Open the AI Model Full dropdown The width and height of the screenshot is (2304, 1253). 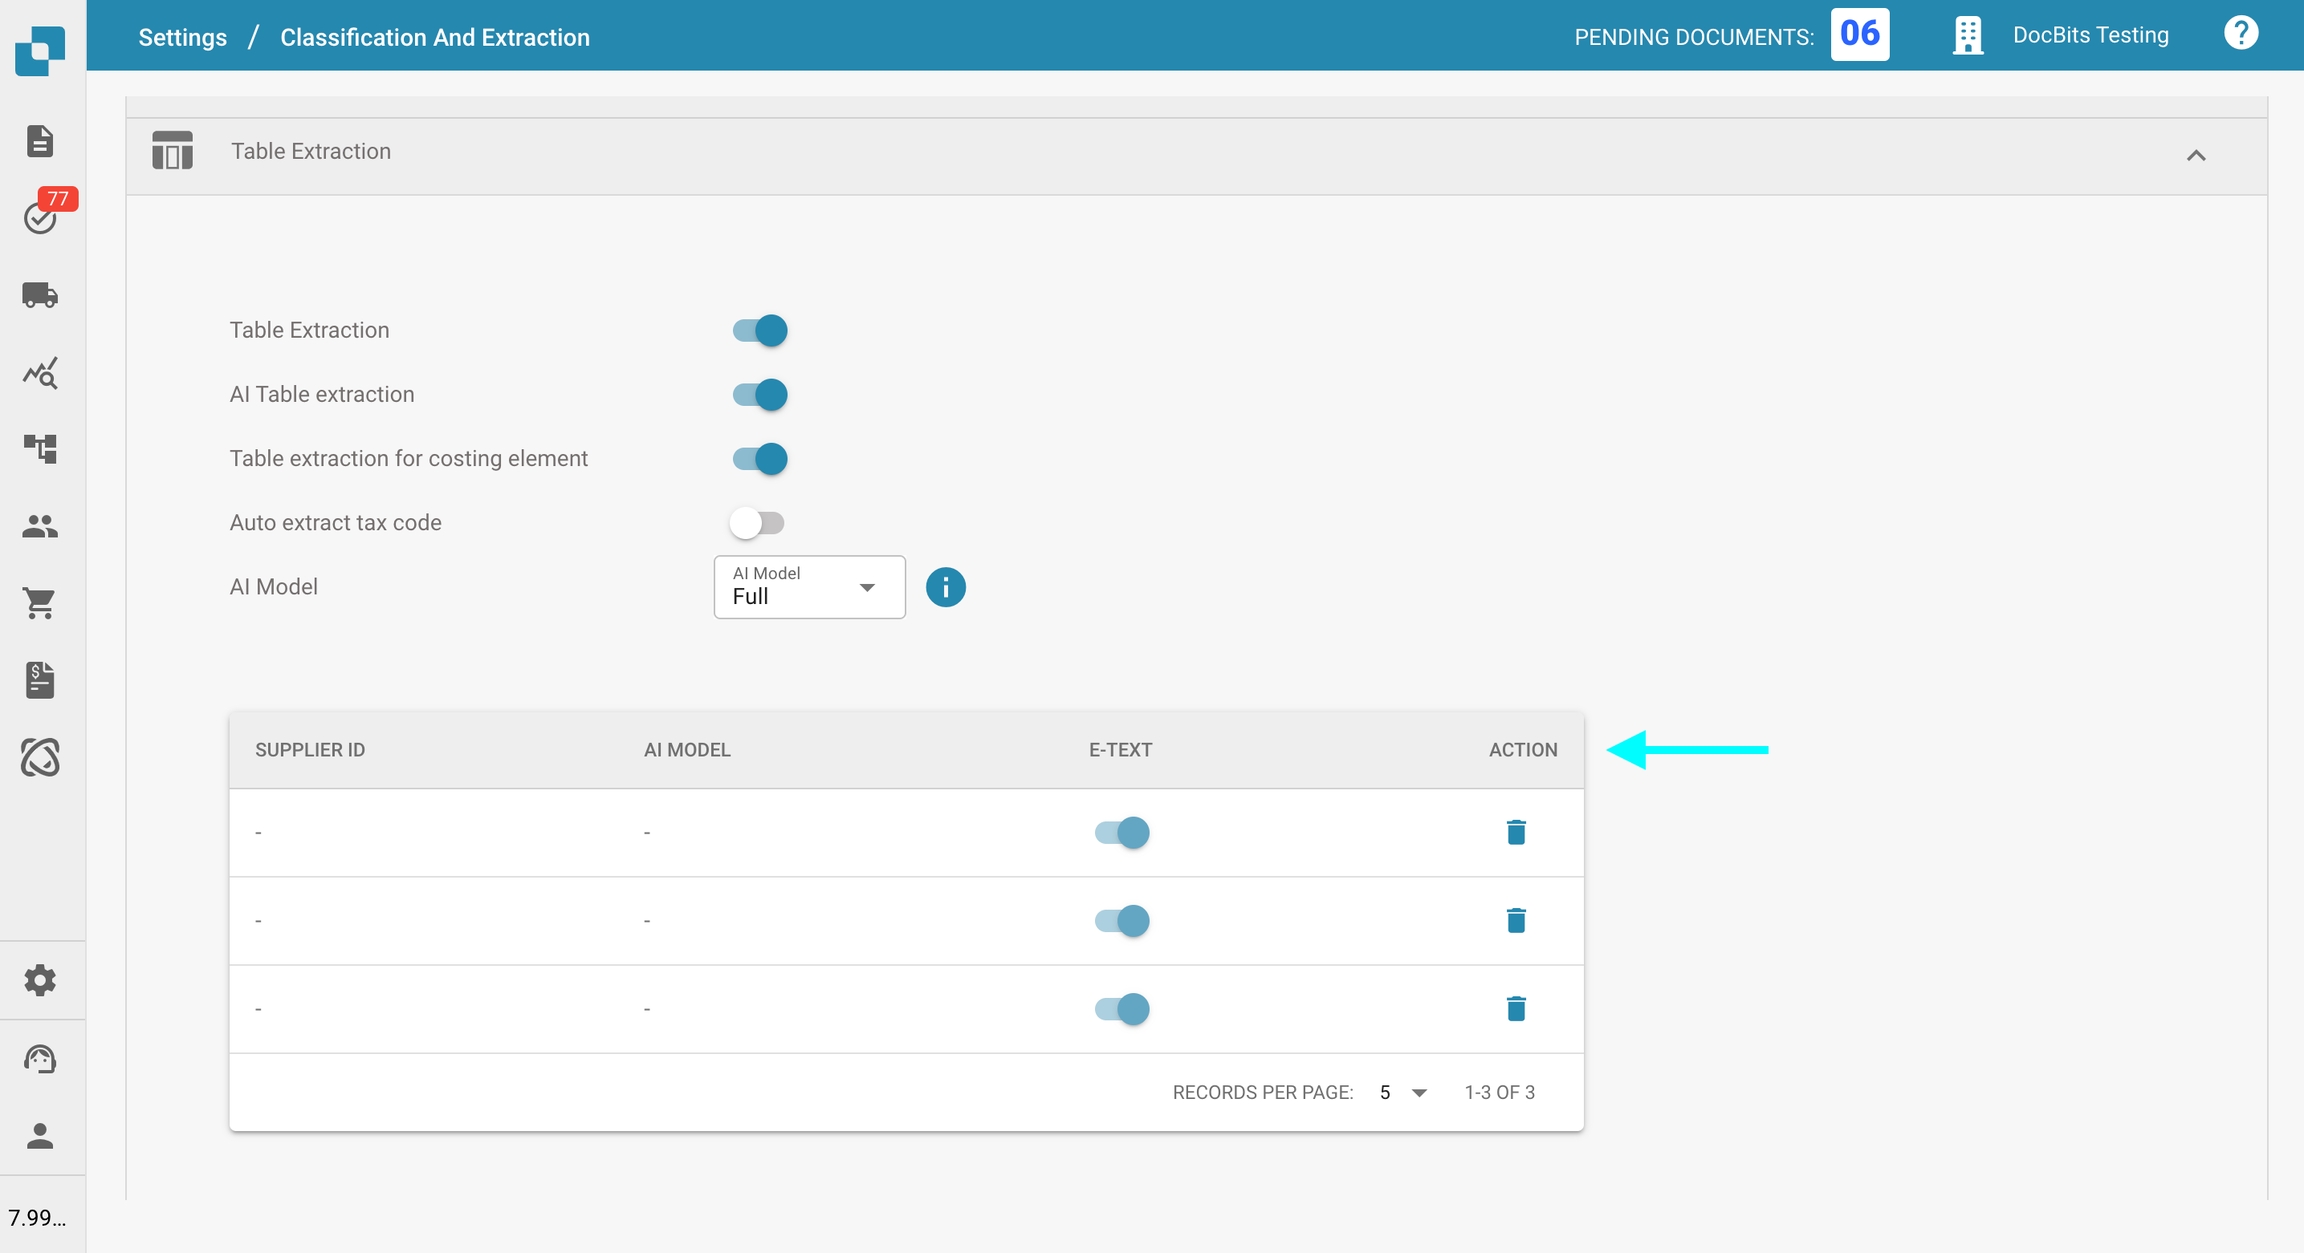[x=809, y=587]
